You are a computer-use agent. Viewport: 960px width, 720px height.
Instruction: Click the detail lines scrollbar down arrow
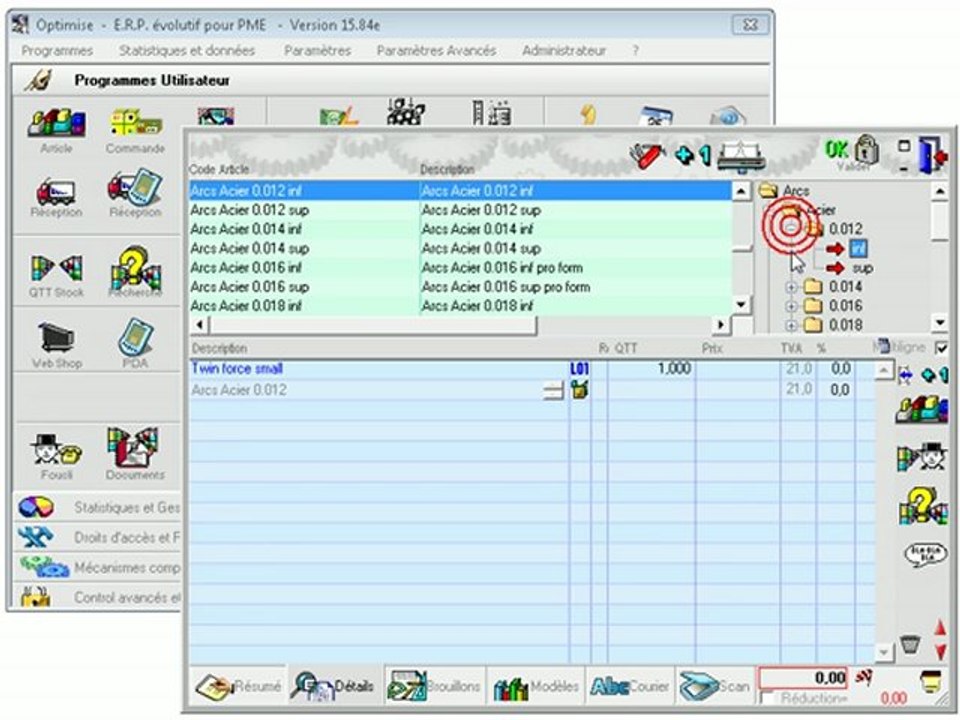[883, 653]
